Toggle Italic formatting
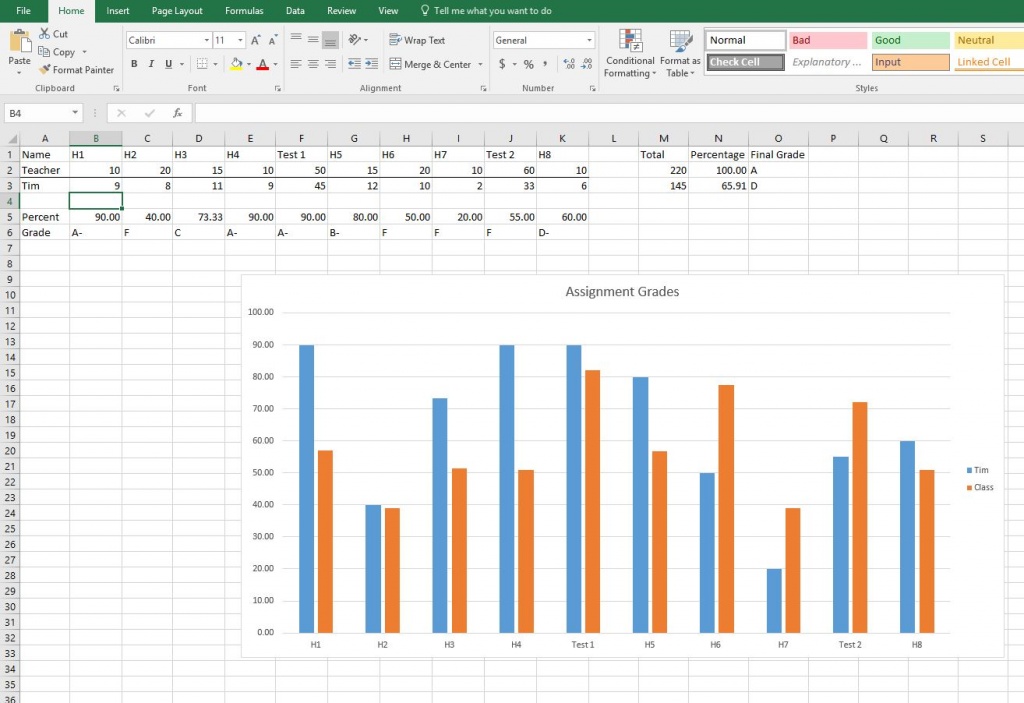 pyautogui.click(x=151, y=64)
